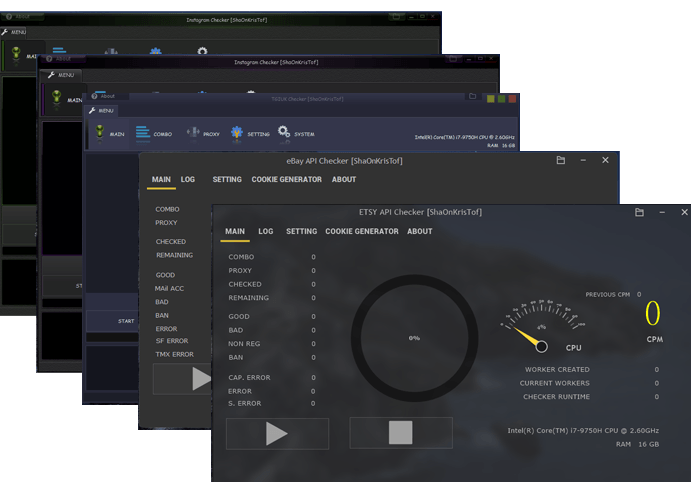Click the SYSTEM gears icon
Screen dimensions: 691x500
pyautogui.click(x=284, y=133)
